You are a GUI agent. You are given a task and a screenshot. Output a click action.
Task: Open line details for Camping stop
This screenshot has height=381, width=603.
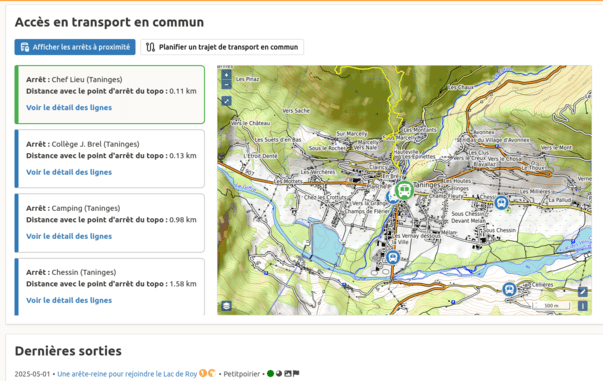tap(69, 236)
